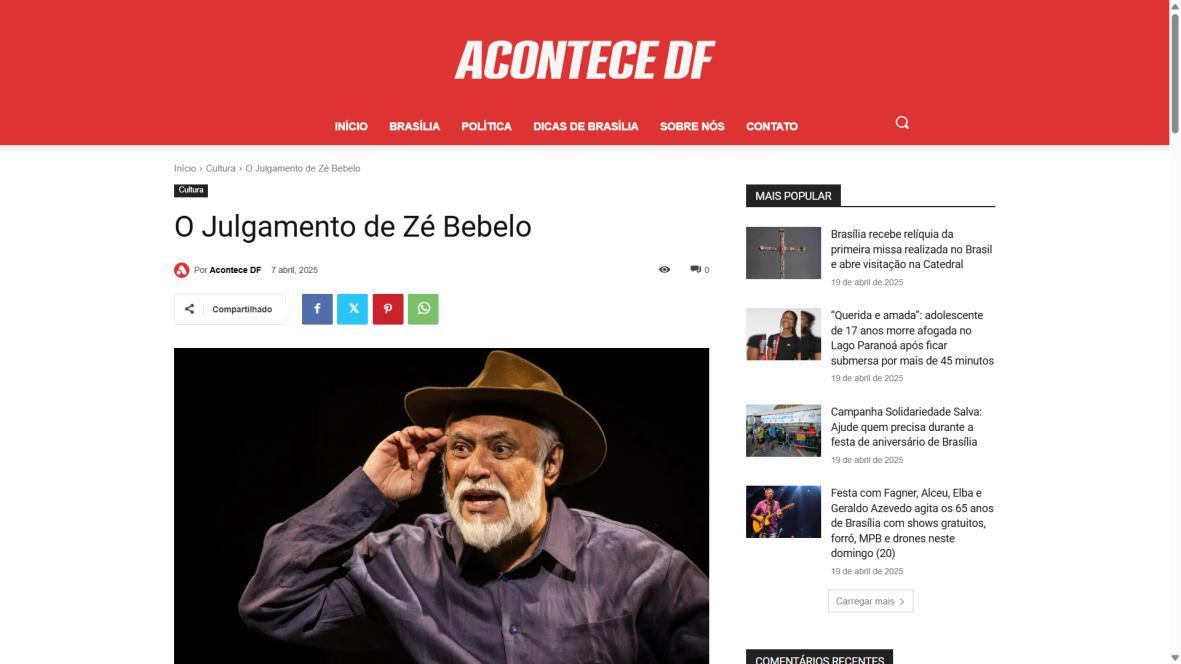Click the Cultura category tag
Image resolution: width=1181 pixels, height=664 pixels.
click(x=191, y=190)
